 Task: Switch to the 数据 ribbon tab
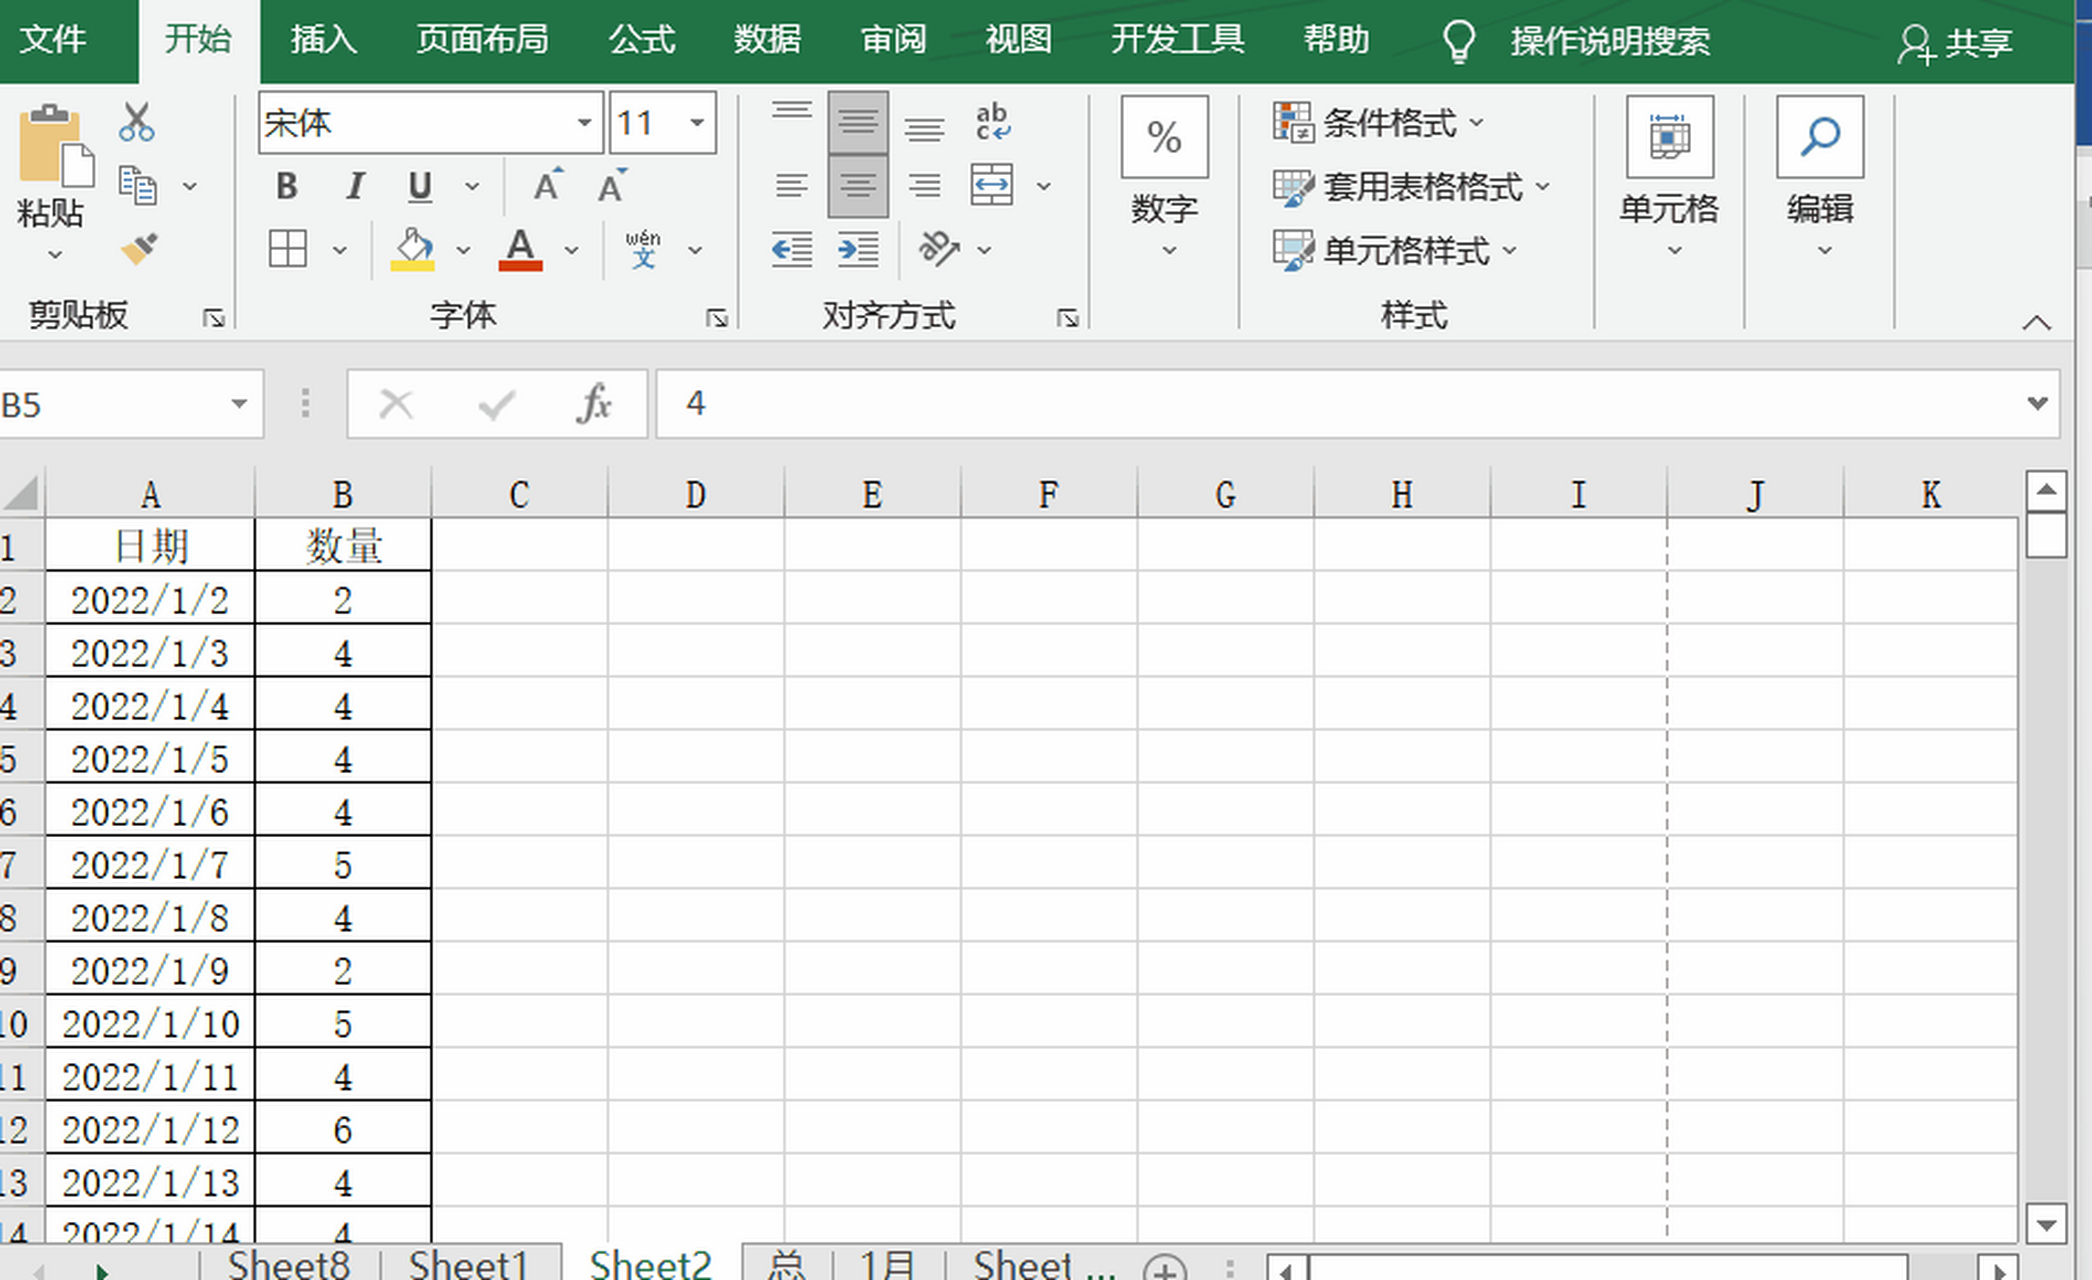pyautogui.click(x=768, y=40)
